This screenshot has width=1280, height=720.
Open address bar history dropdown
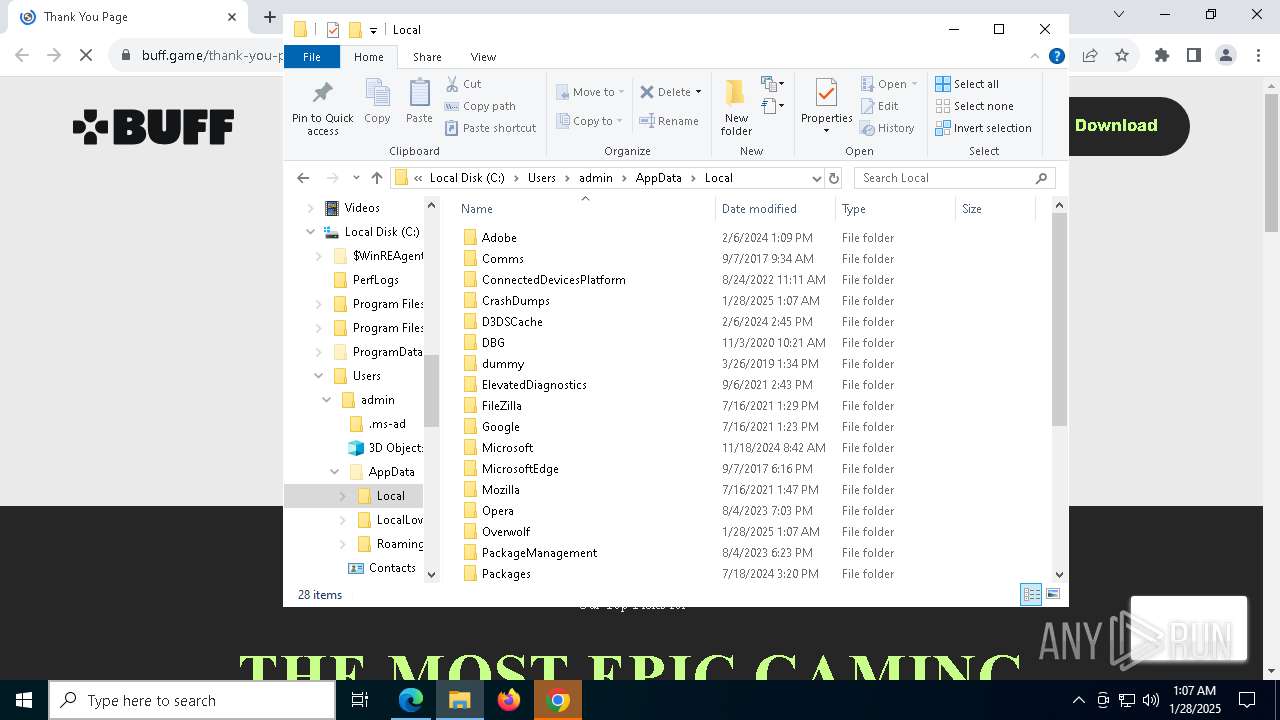click(x=816, y=178)
